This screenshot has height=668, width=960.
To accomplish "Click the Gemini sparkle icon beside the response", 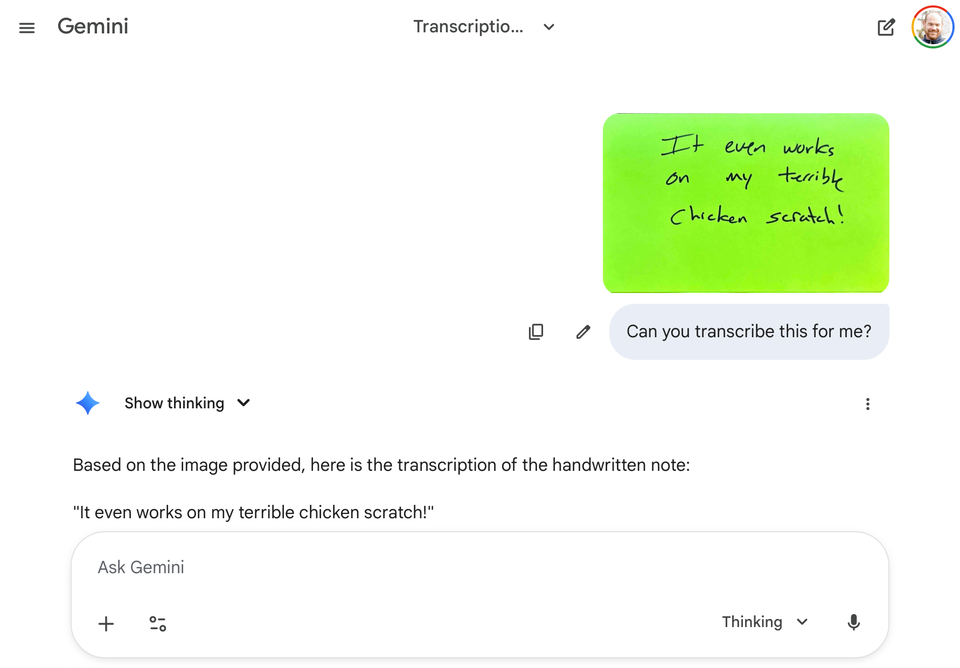I will (88, 403).
